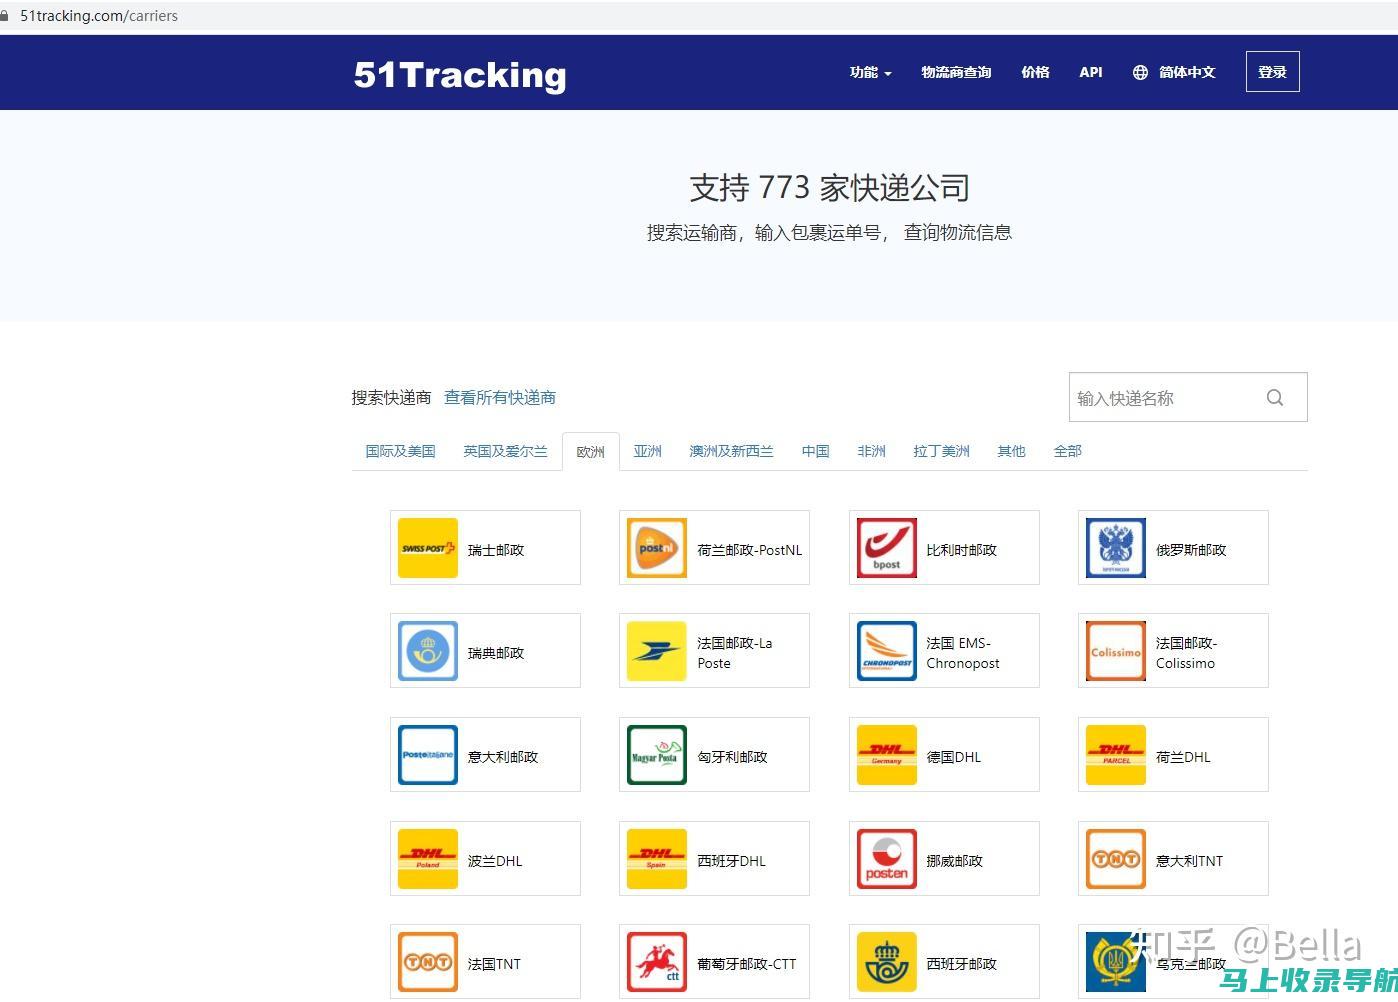The image size is (1398, 1002).
Task: Open the 简体中文 language selector
Action: point(1187,72)
